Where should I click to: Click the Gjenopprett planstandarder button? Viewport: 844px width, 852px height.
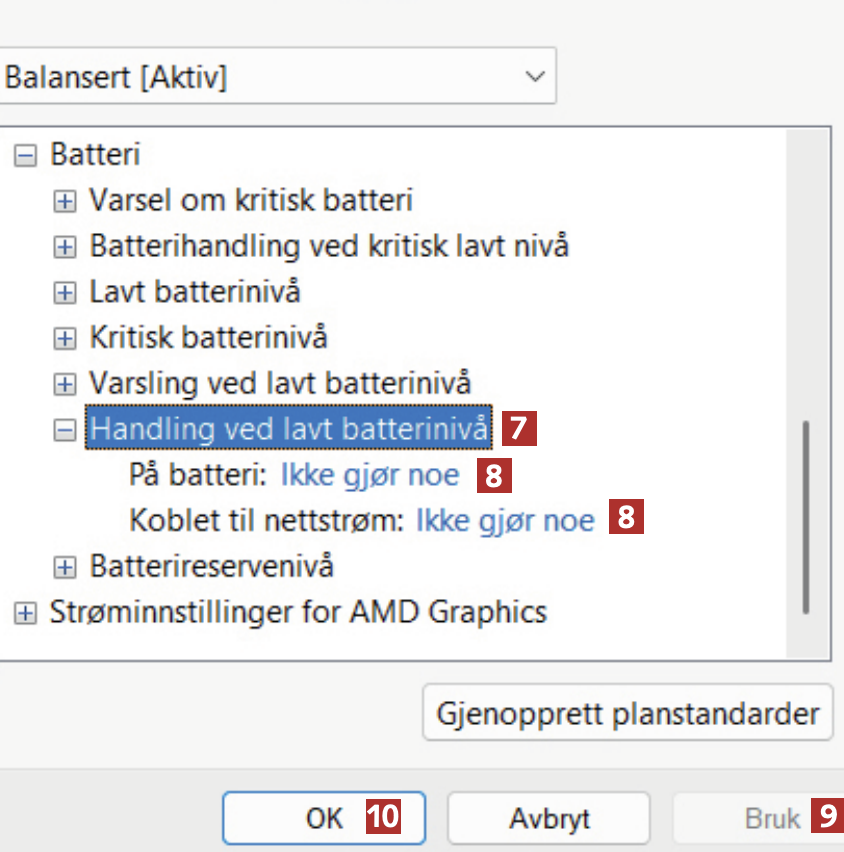point(627,714)
